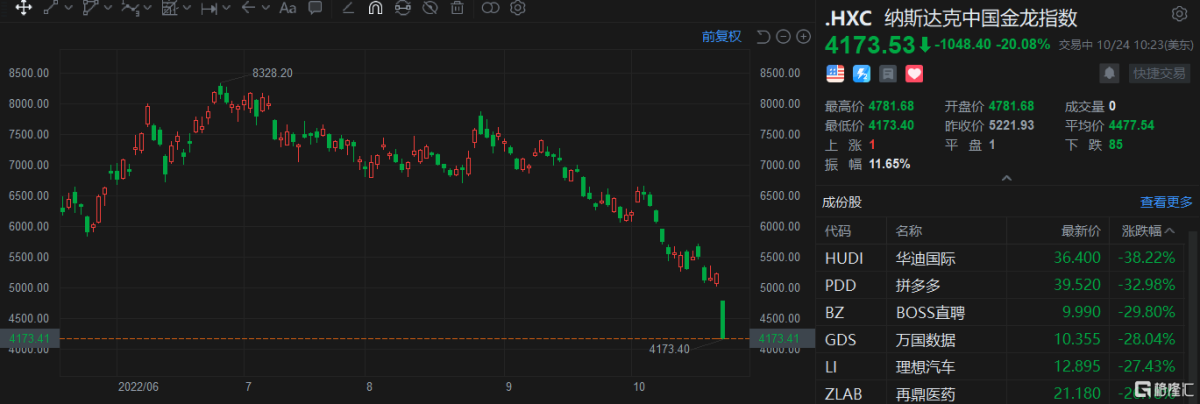Click the 最高价 4781.68 value
This screenshot has height=404, width=1200.
(x=891, y=106)
